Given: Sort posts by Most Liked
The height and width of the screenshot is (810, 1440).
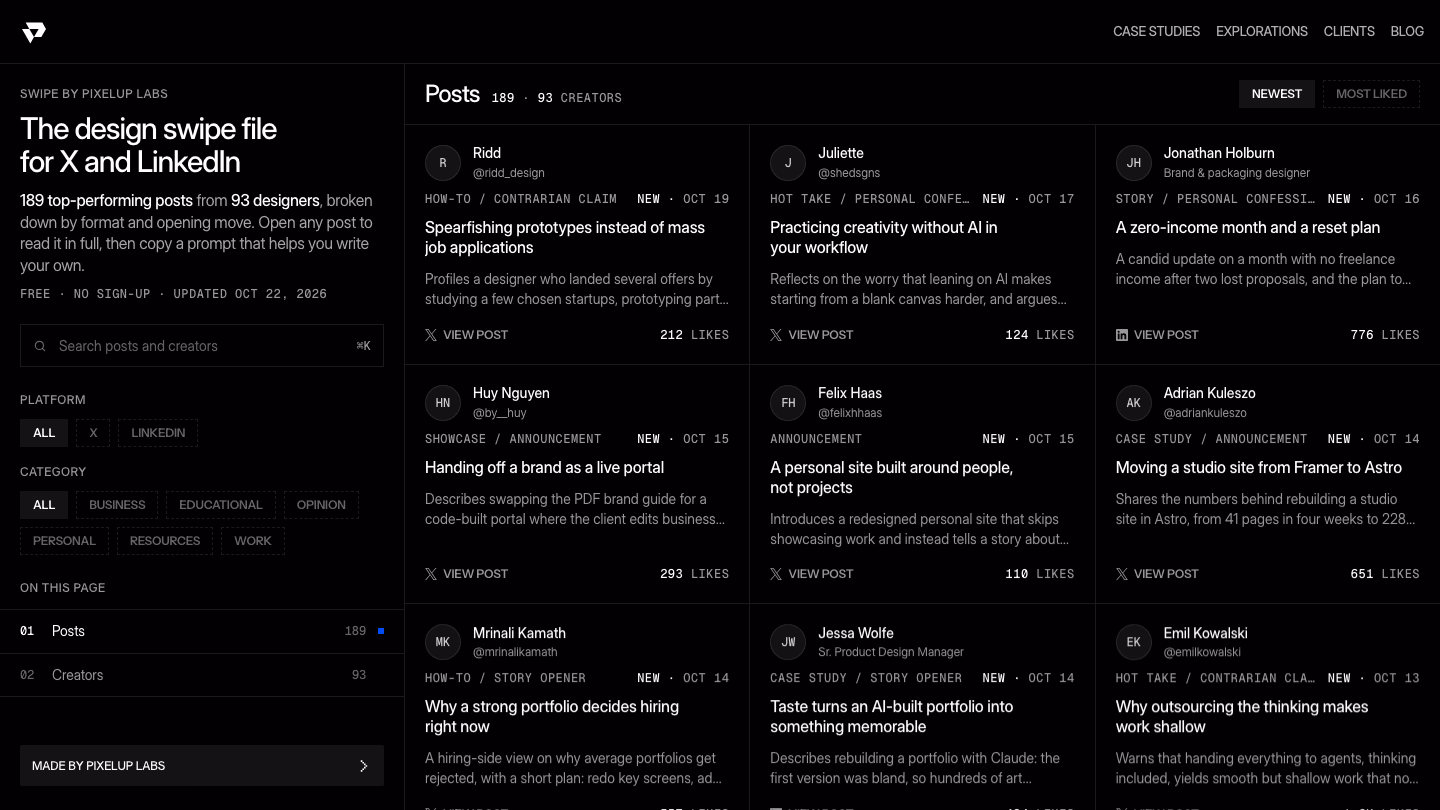Looking at the screenshot, I should 1371,94.
